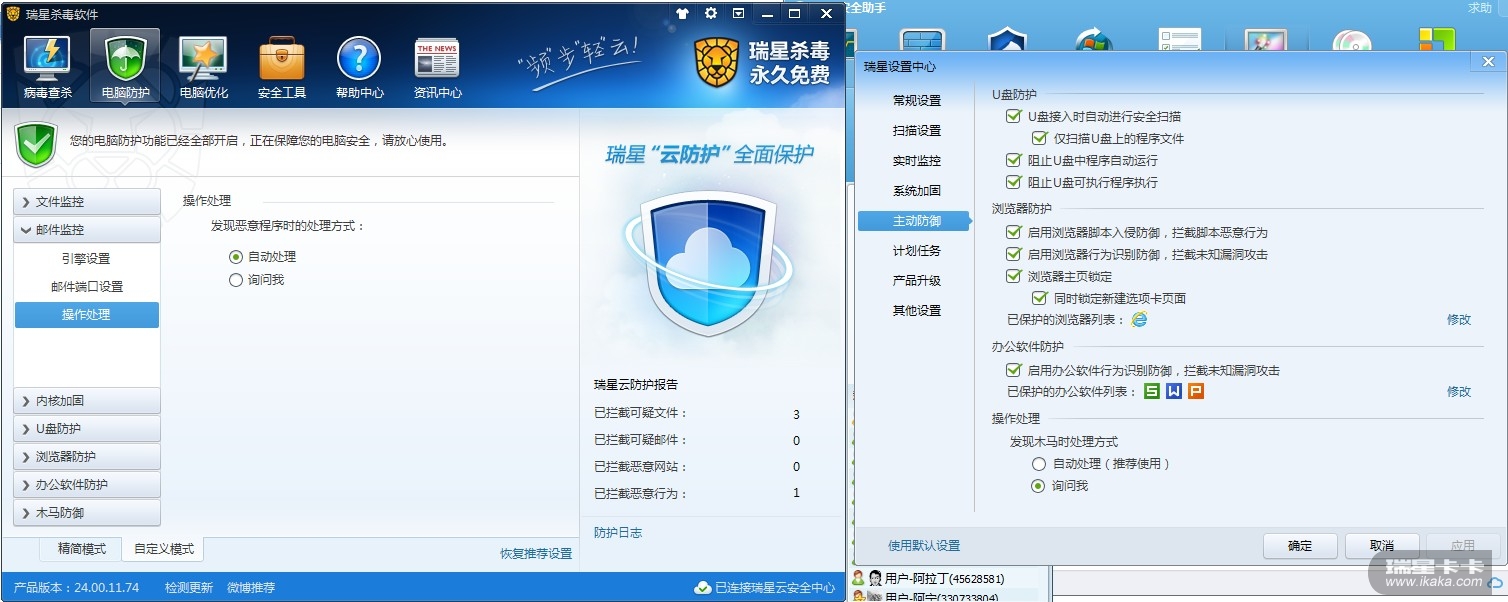Open 引擎设置 under mail monitoring
The height and width of the screenshot is (602, 1508).
pos(86,259)
